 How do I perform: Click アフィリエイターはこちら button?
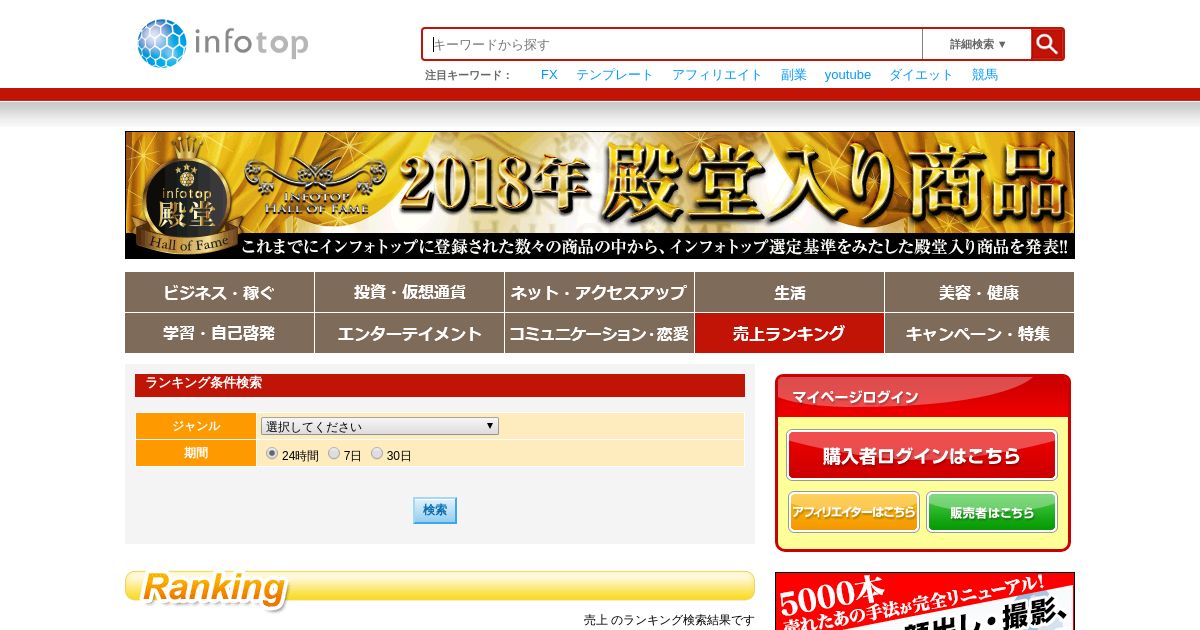[854, 512]
